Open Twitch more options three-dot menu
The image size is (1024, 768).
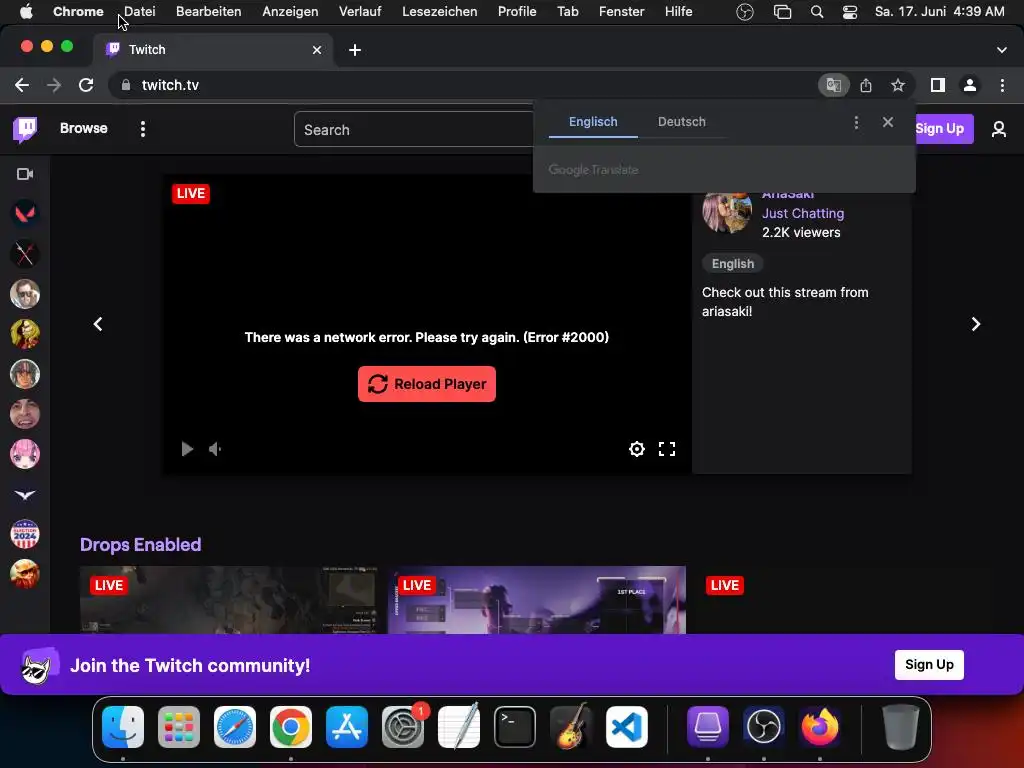142,129
